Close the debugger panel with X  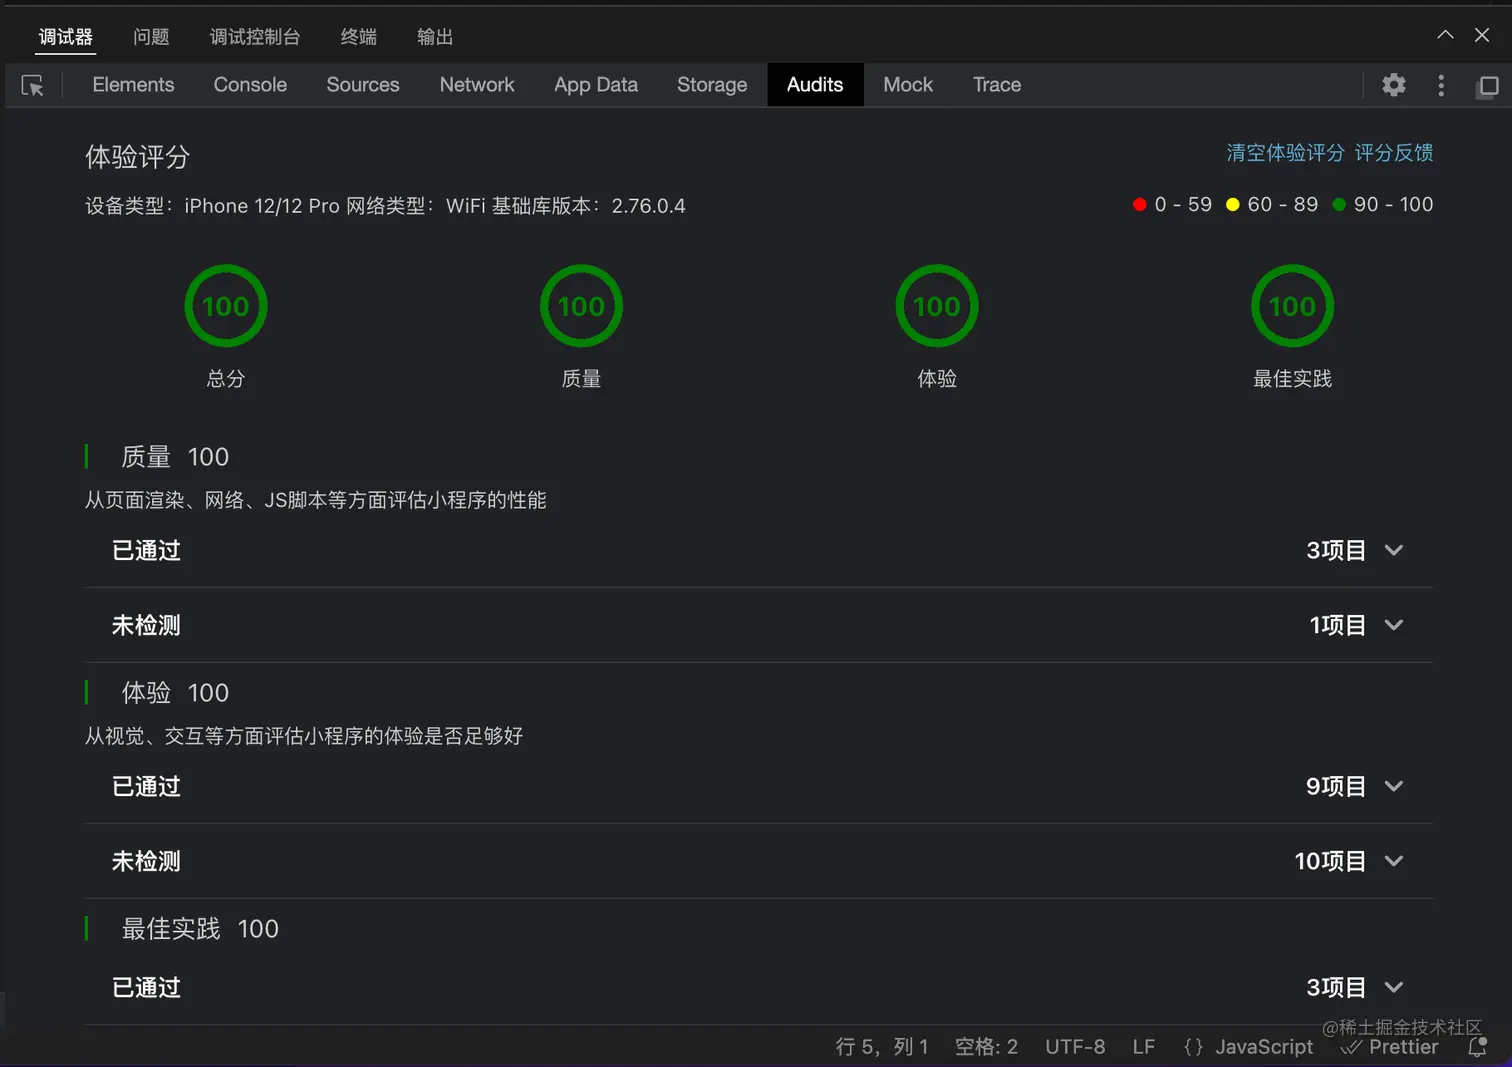coord(1482,35)
